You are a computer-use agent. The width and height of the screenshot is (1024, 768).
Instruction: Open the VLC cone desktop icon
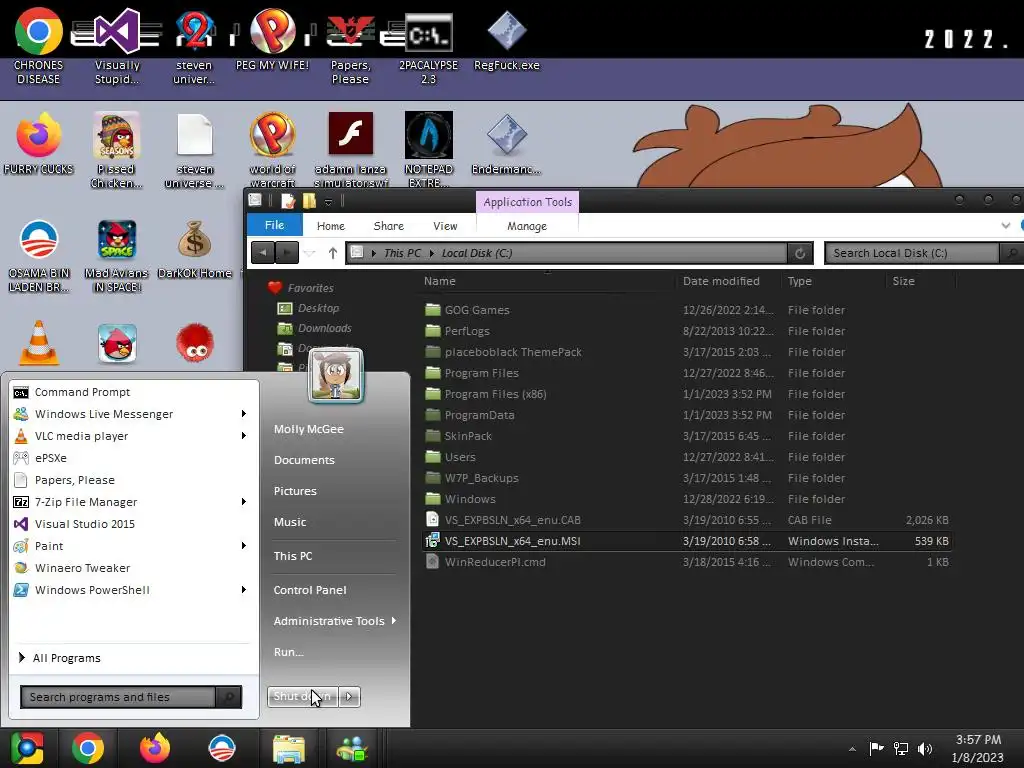[39, 343]
